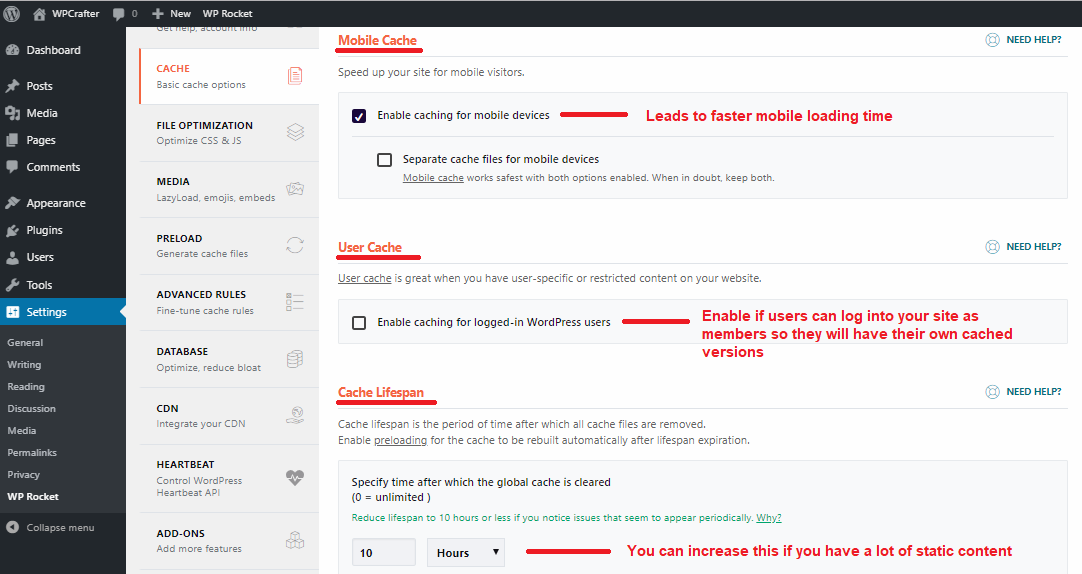The height and width of the screenshot is (574, 1082).
Task: Click the Heartbeat heart icon
Action: coord(295,477)
